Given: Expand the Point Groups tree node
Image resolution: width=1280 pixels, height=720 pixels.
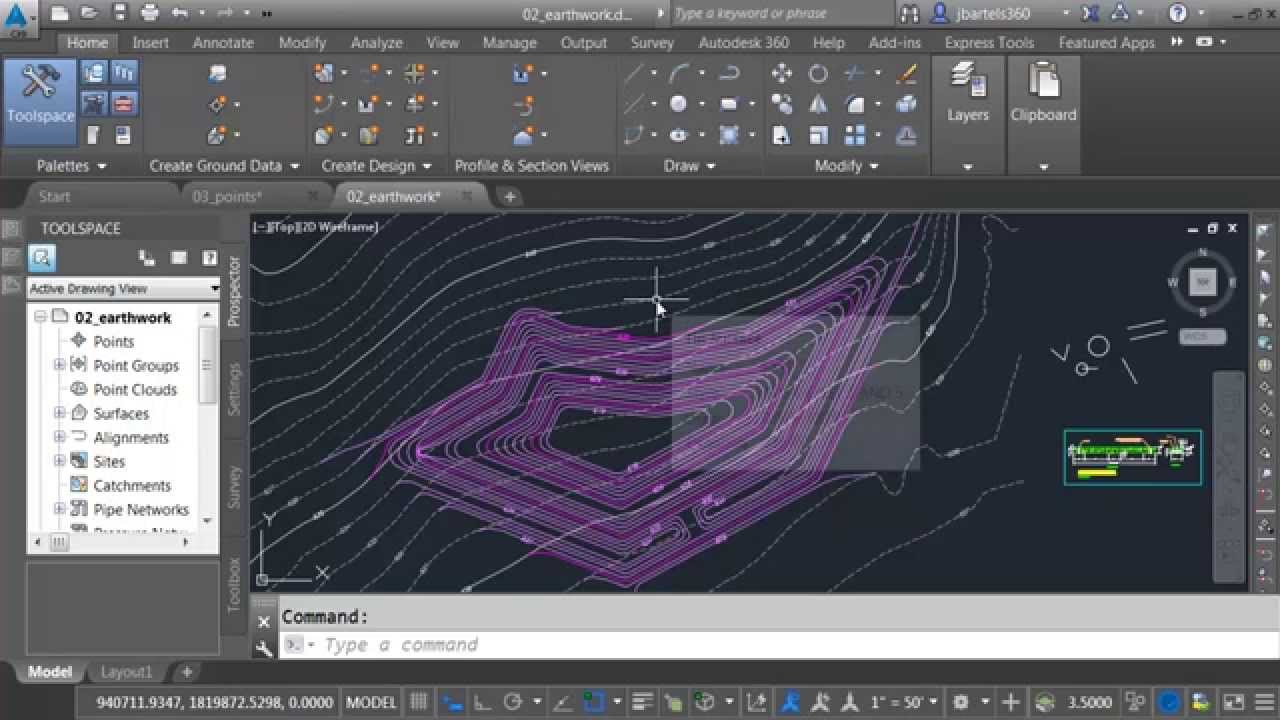Looking at the screenshot, I should 59,365.
